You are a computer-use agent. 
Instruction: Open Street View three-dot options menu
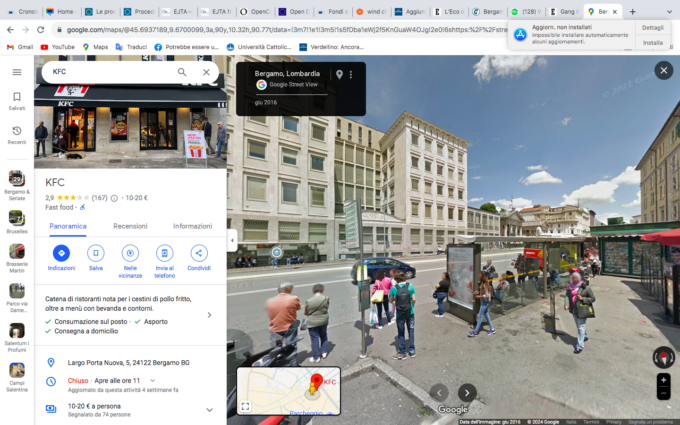[x=351, y=75]
